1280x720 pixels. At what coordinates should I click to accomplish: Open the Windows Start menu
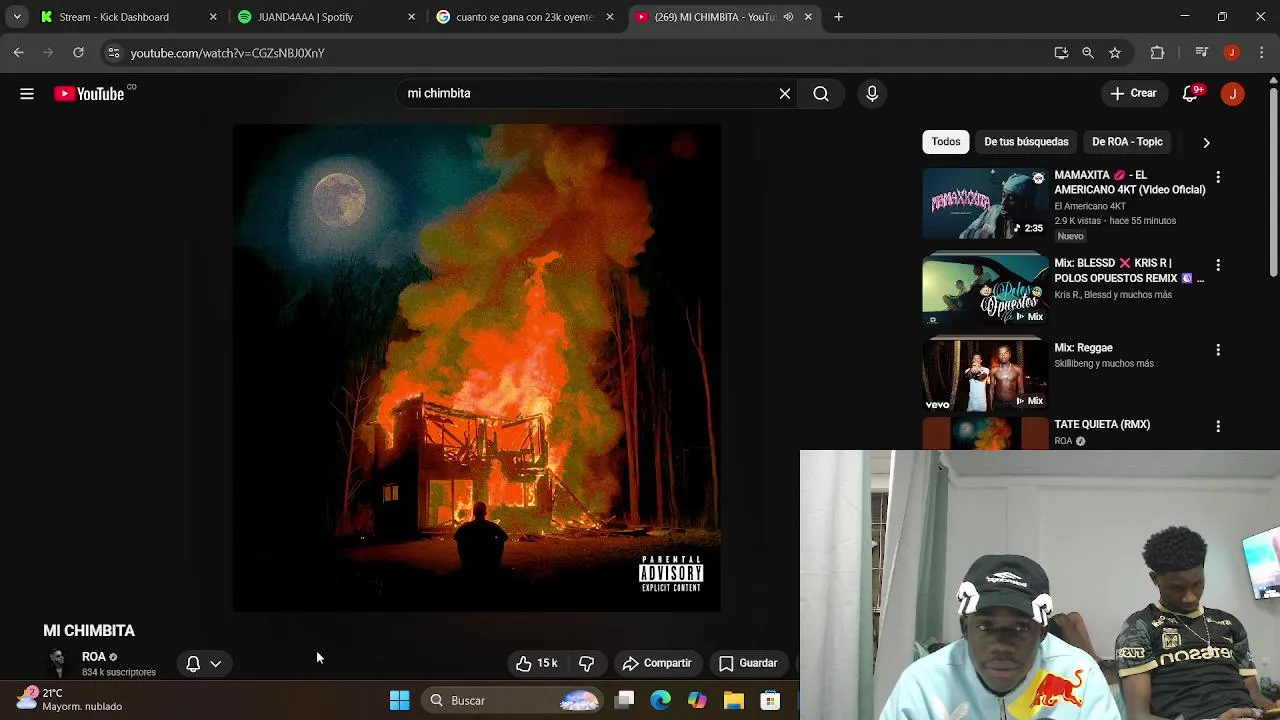coord(399,701)
